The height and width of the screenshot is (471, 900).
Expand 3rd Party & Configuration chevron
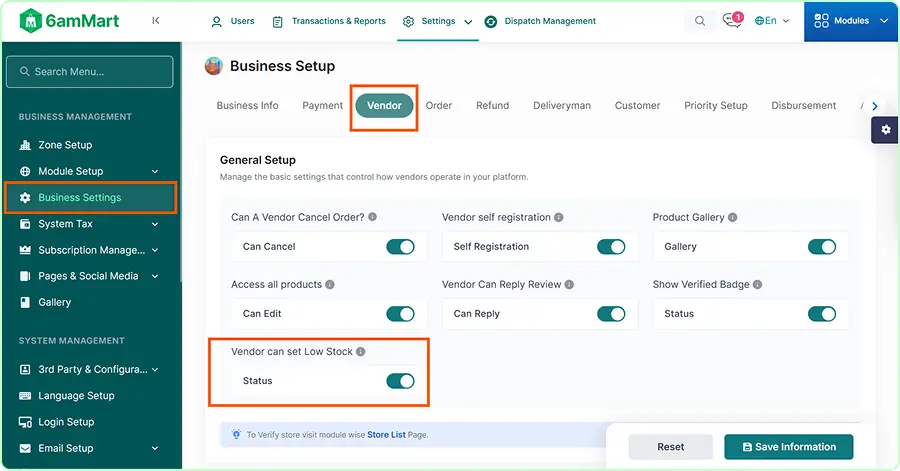coord(155,370)
